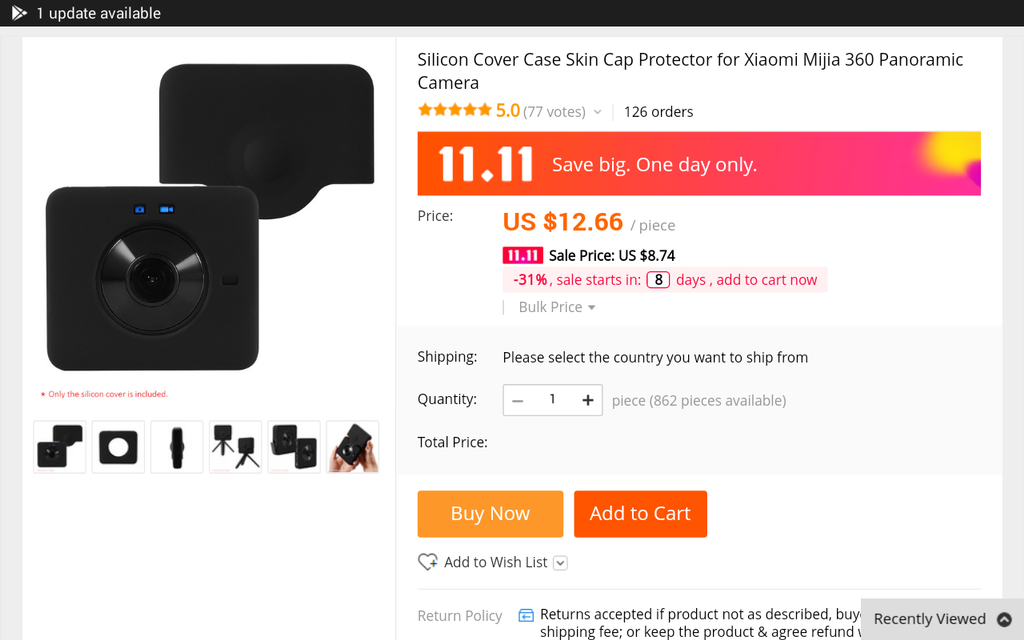Screen dimensions: 1024x640
Task: Select the side-view cover thumbnail
Action: point(177,446)
